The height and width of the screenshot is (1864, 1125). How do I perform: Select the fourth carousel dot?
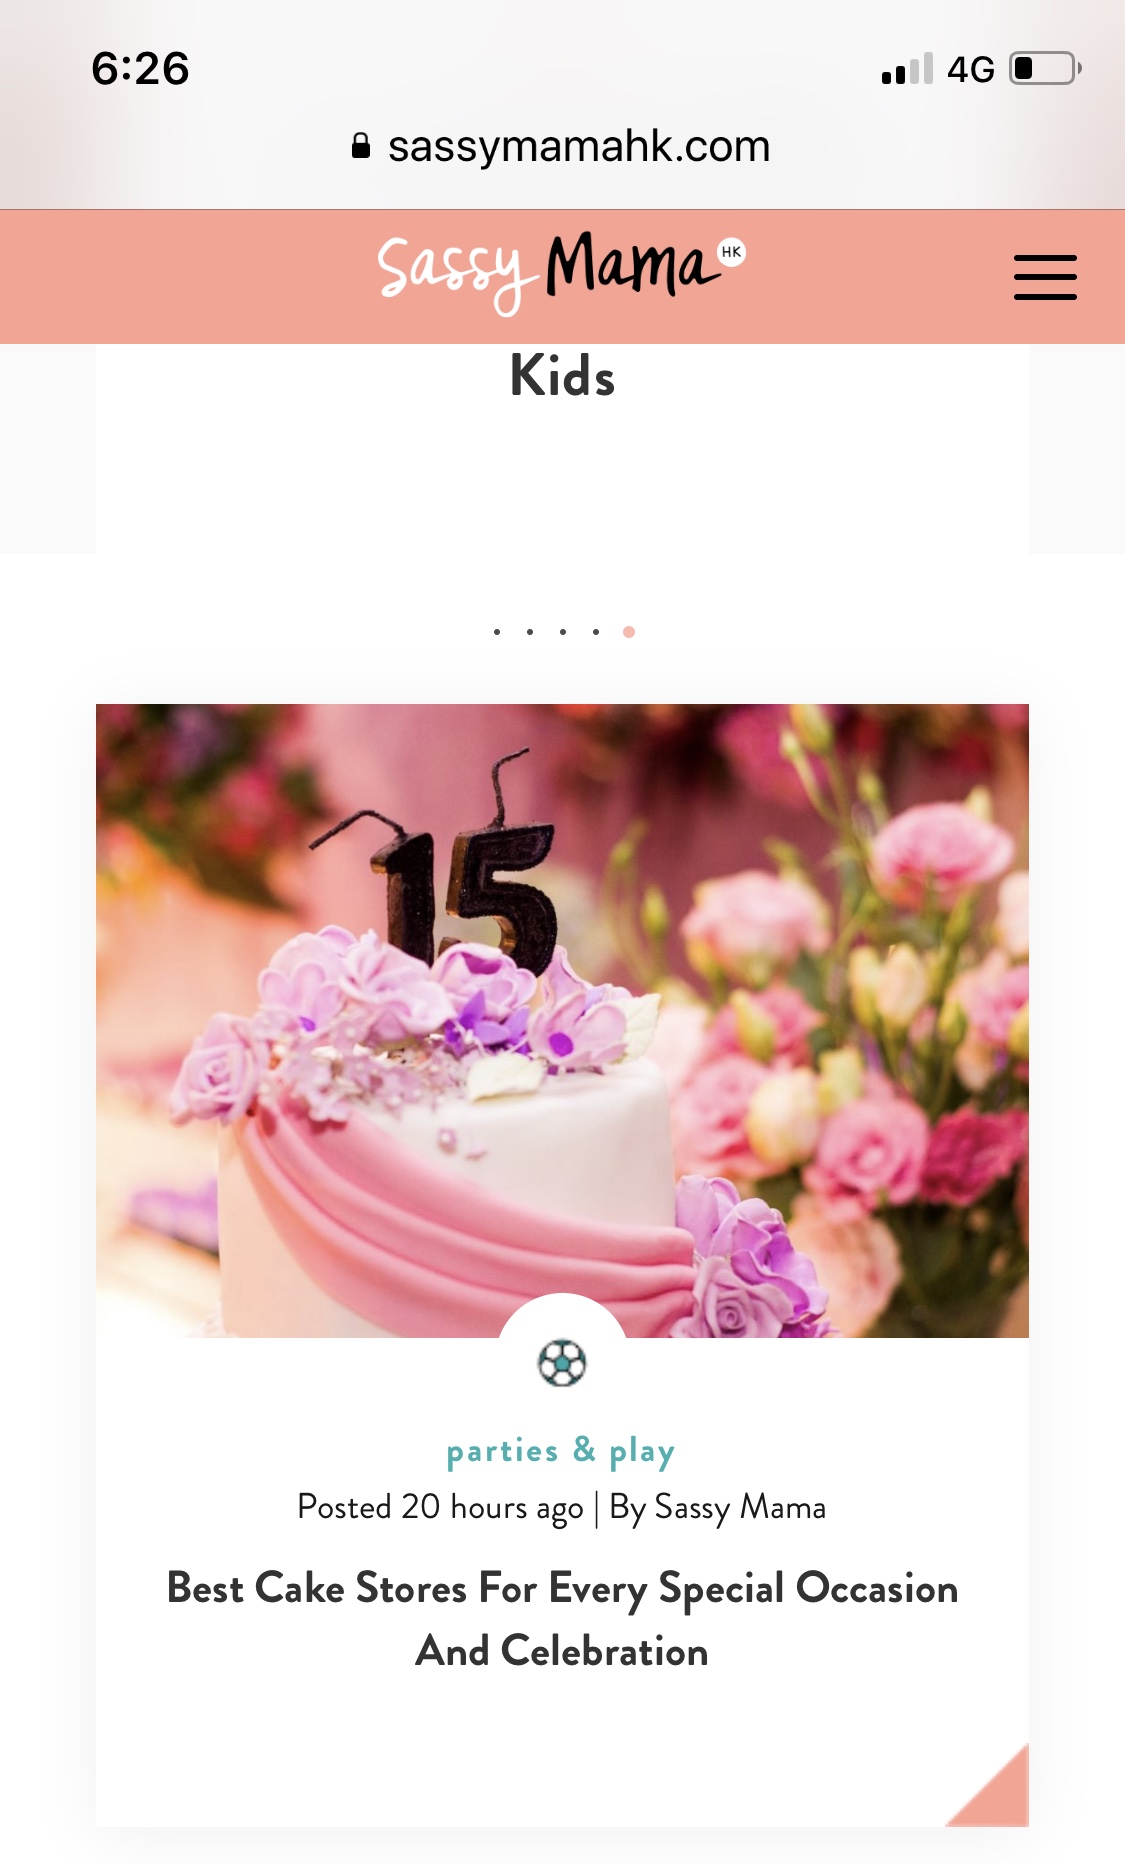[596, 632]
